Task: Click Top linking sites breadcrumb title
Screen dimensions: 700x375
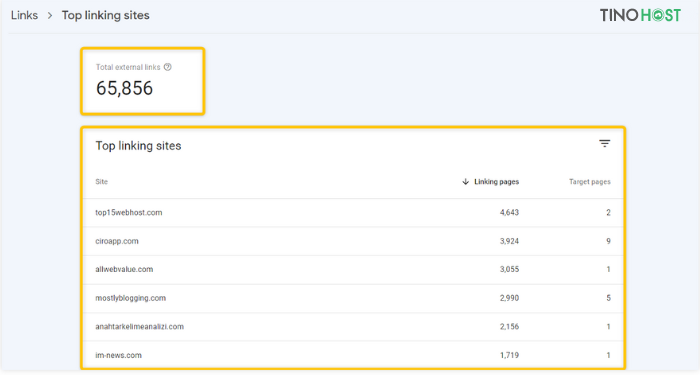Action: coord(106,15)
